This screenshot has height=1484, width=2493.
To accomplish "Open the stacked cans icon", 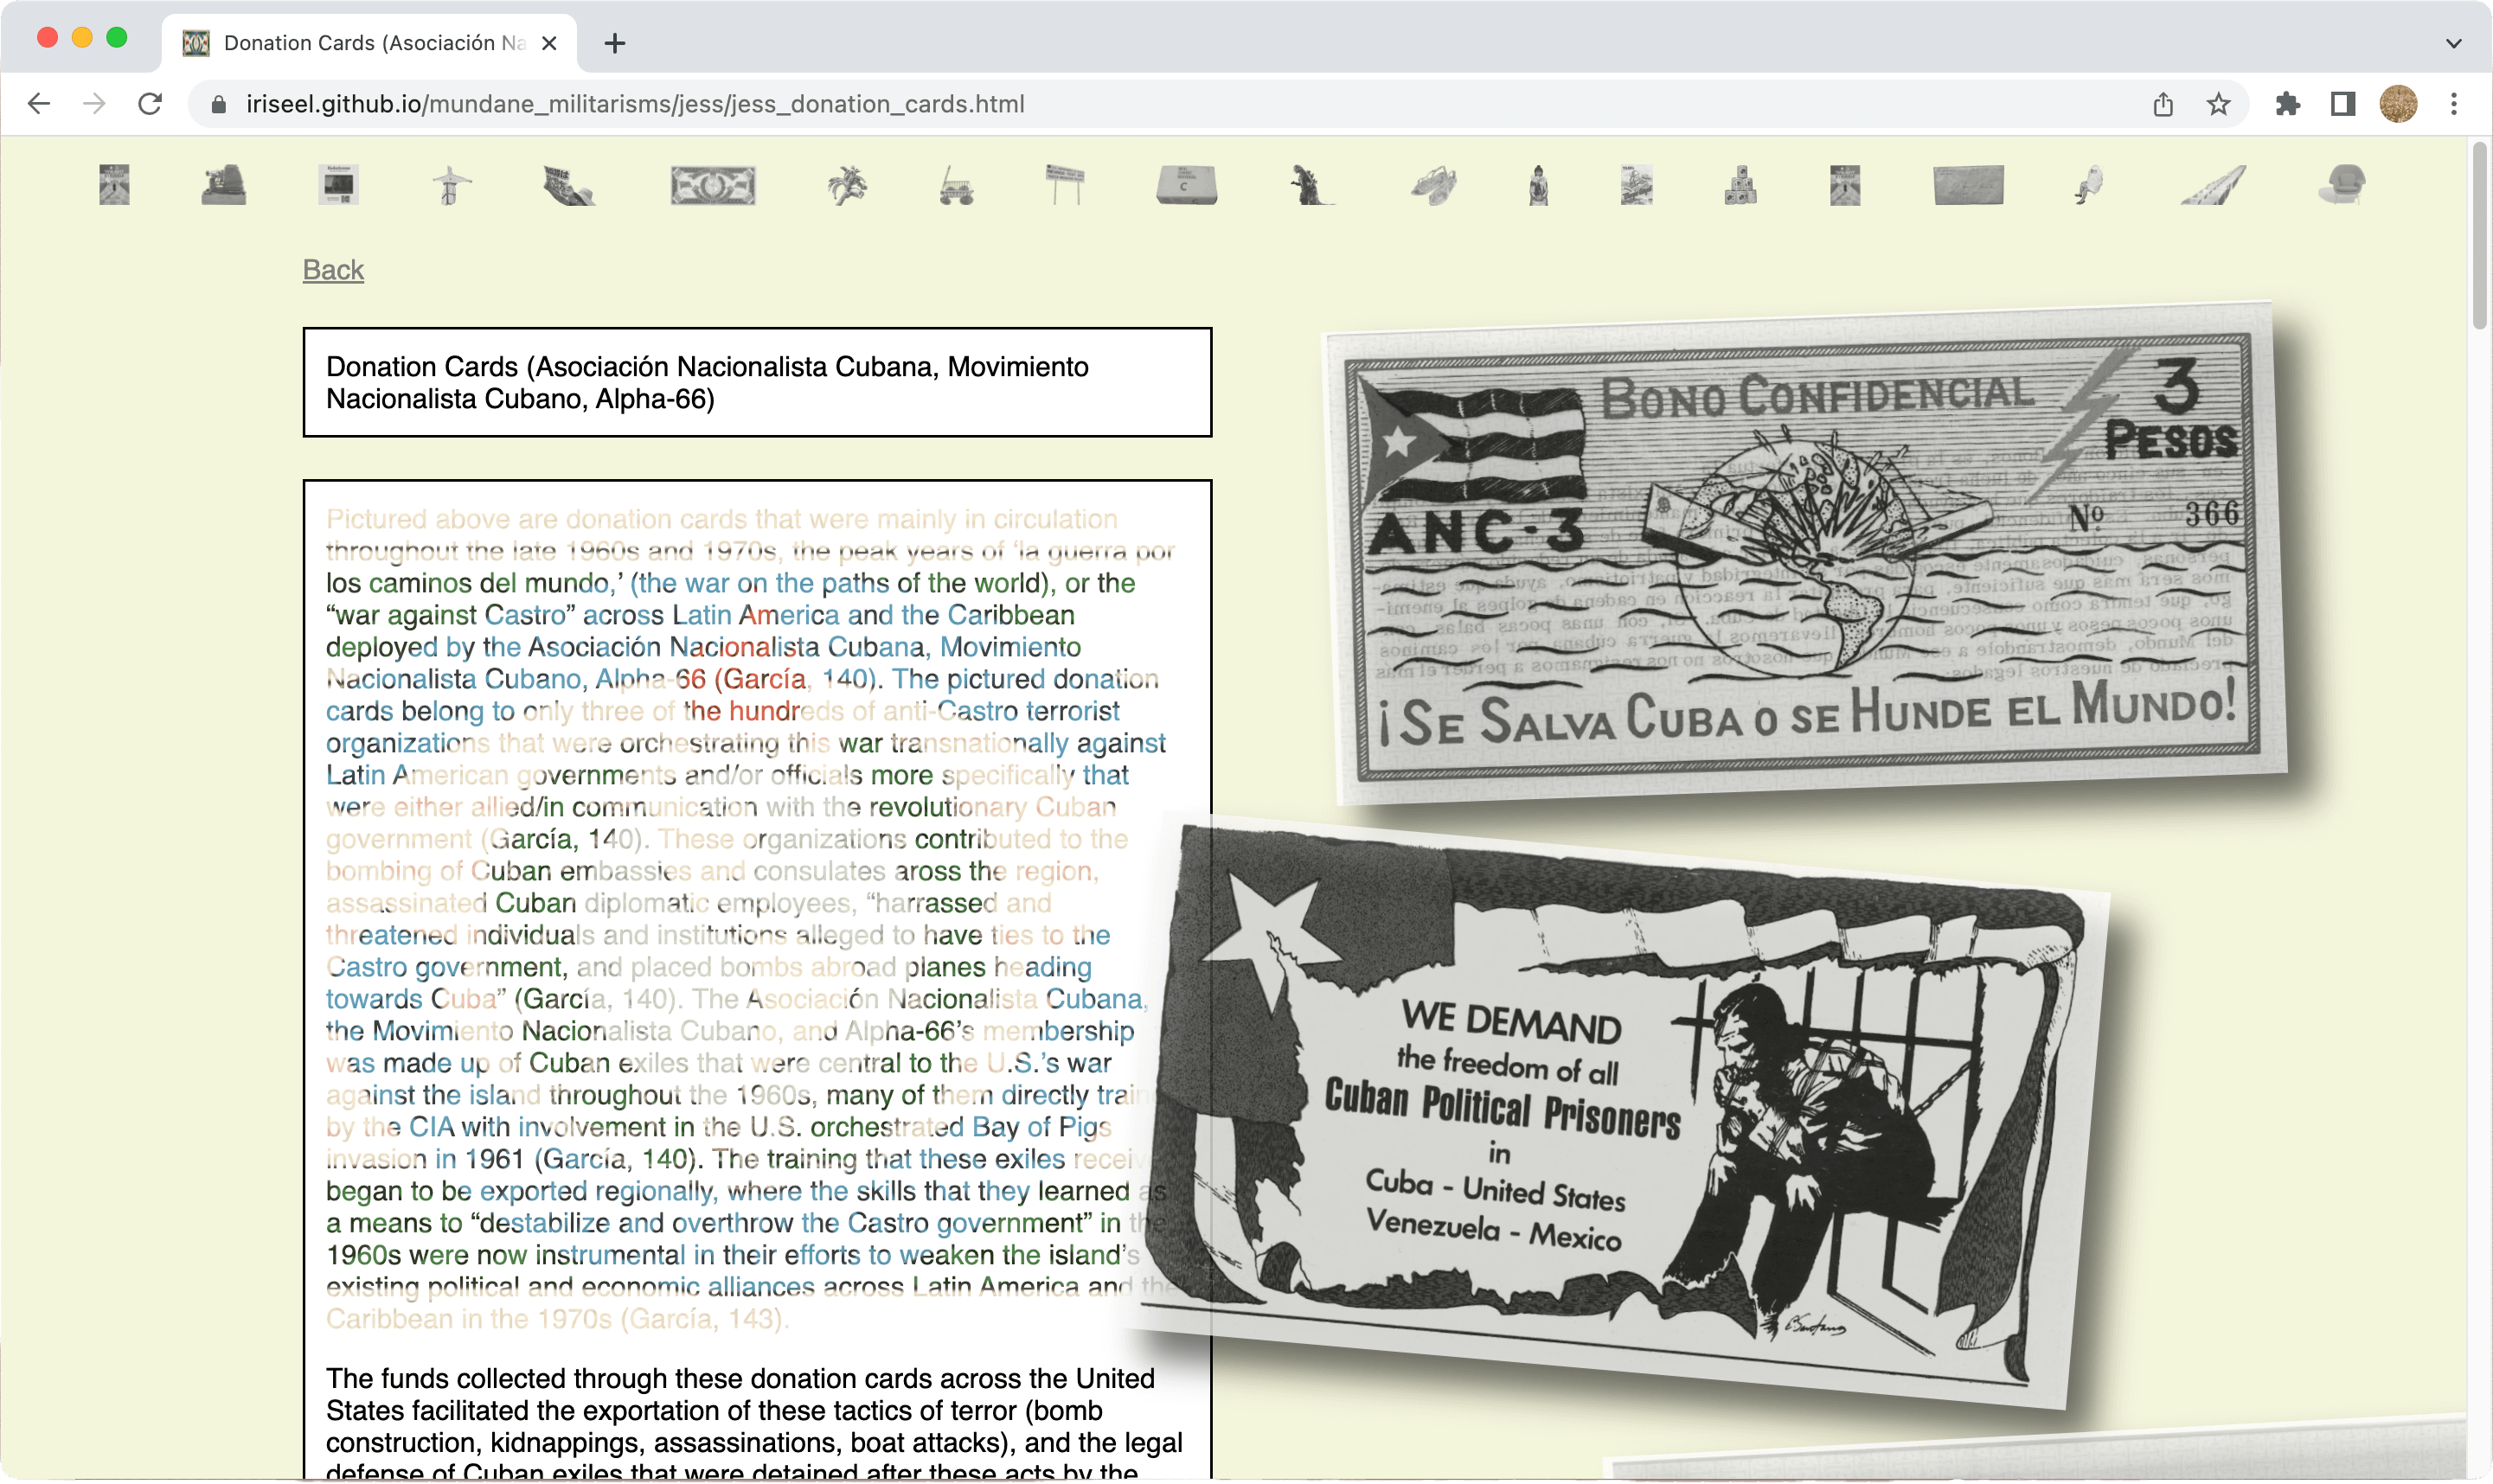I will click(x=1740, y=186).
